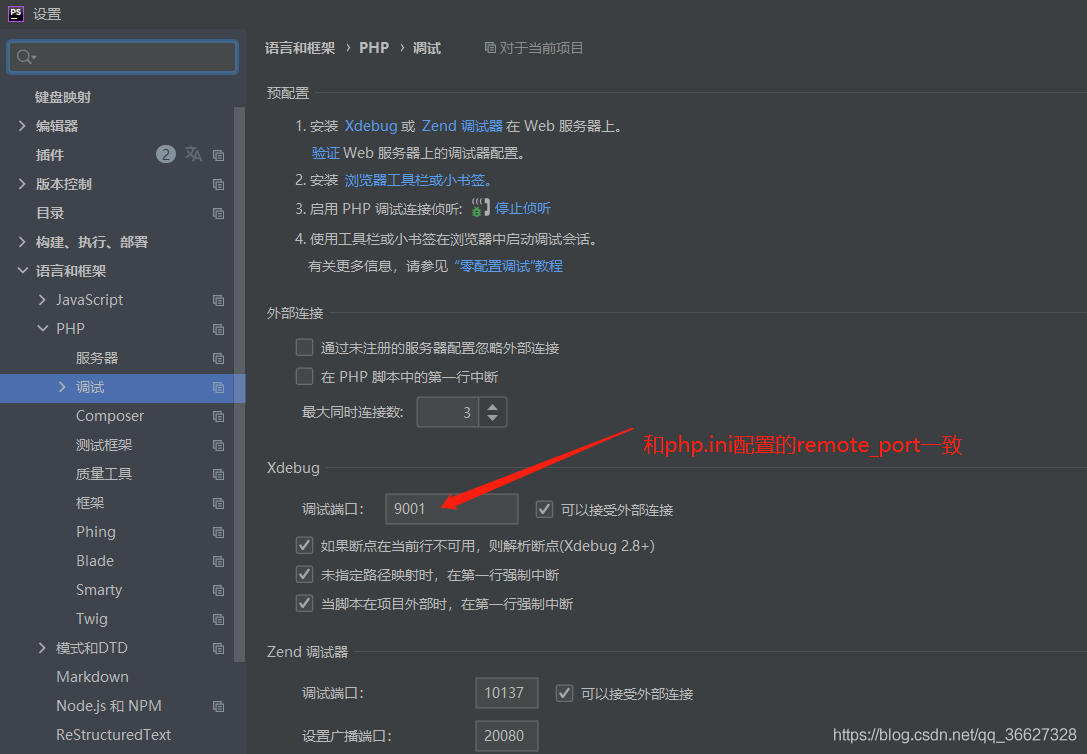Toggle 当脚本在项目外部时 force break checkbox
The height and width of the screenshot is (754, 1087).
tap(304, 604)
